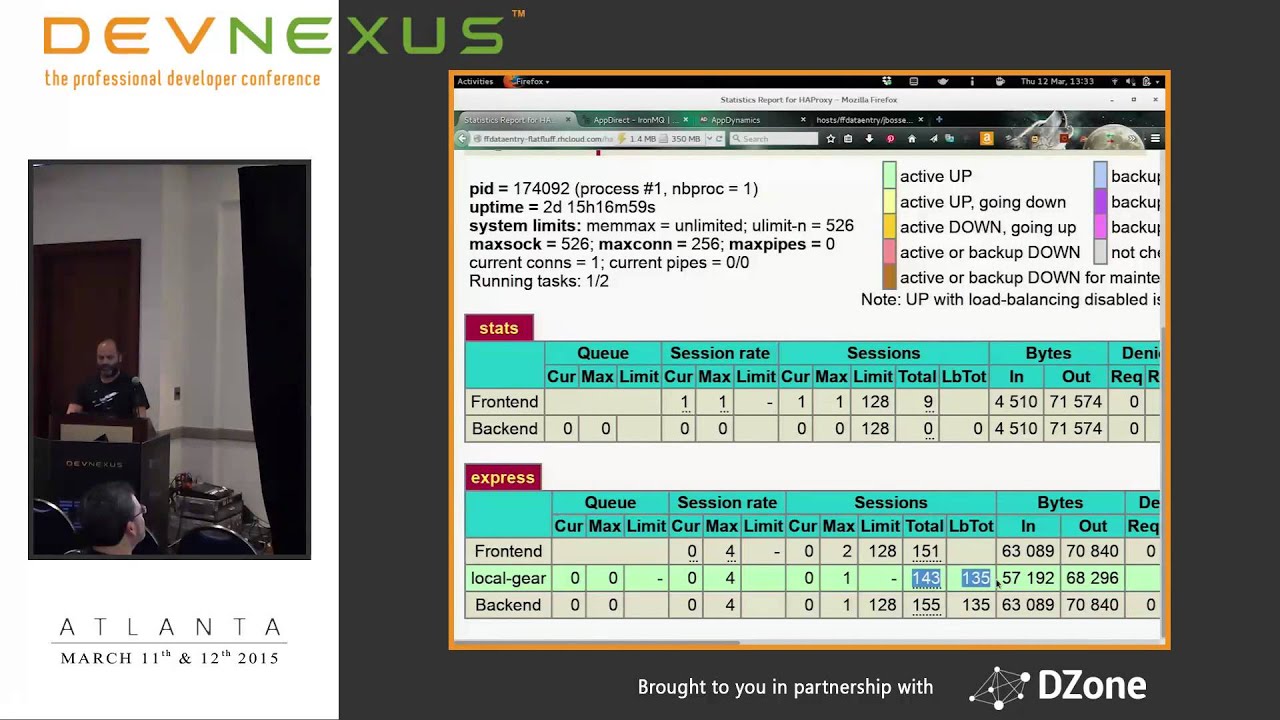Click the Firefox back arrow button

[461, 139]
